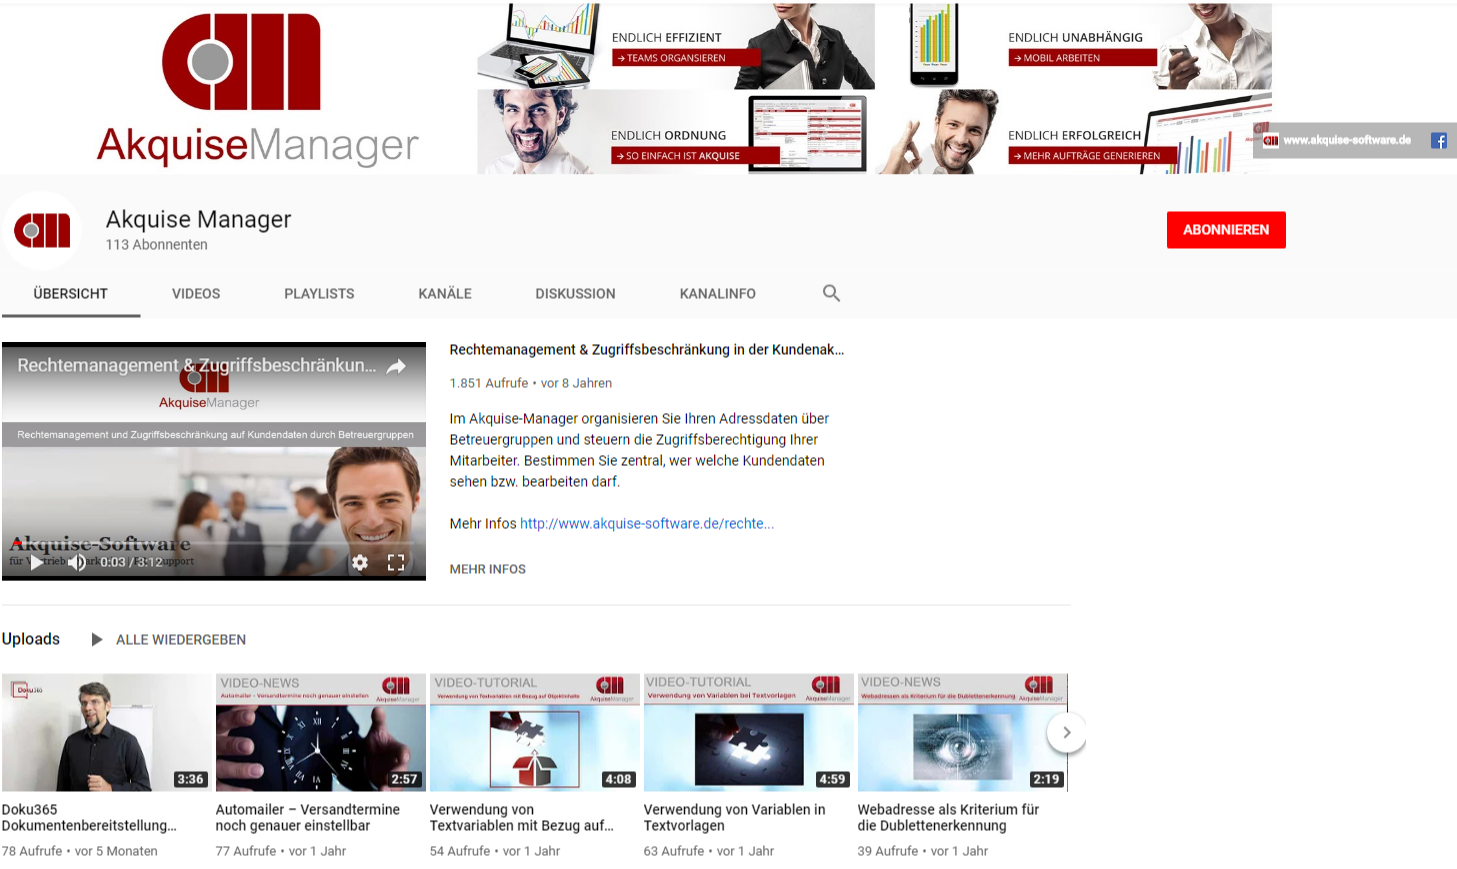Click the Abonnieren subscribe button

point(1226,230)
